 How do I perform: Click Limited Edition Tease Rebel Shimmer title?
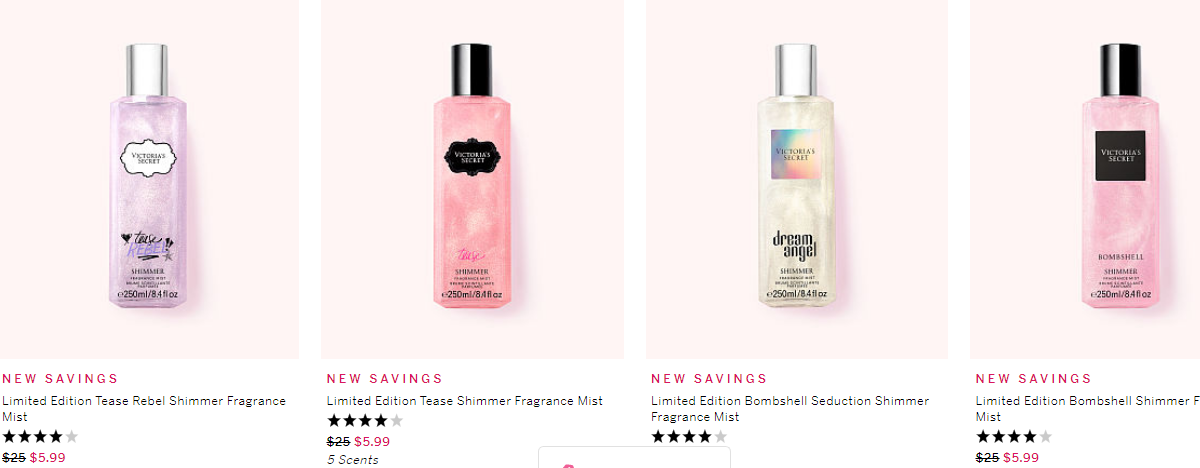pyautogui.click(x=144, y=408)
